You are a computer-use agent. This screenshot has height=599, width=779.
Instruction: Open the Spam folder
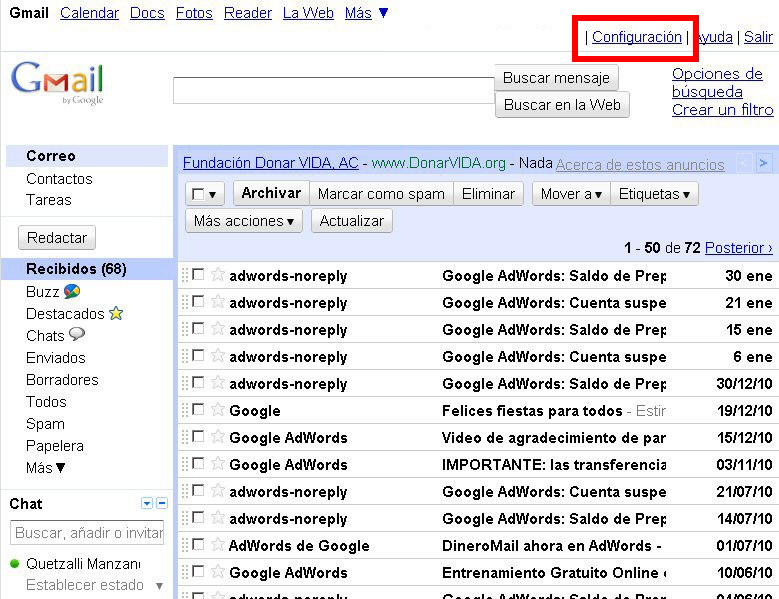coord(45,424)
